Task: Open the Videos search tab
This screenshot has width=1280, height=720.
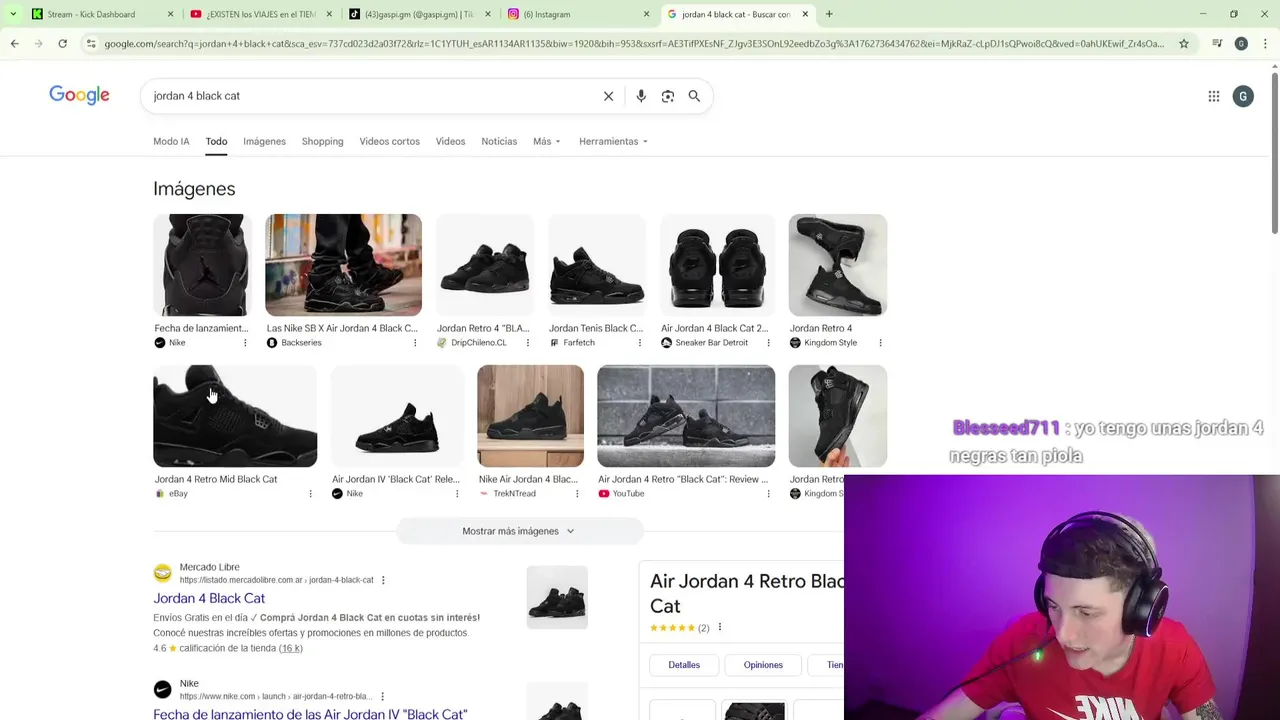Action: pyautogui.click(x=450, y=141)
